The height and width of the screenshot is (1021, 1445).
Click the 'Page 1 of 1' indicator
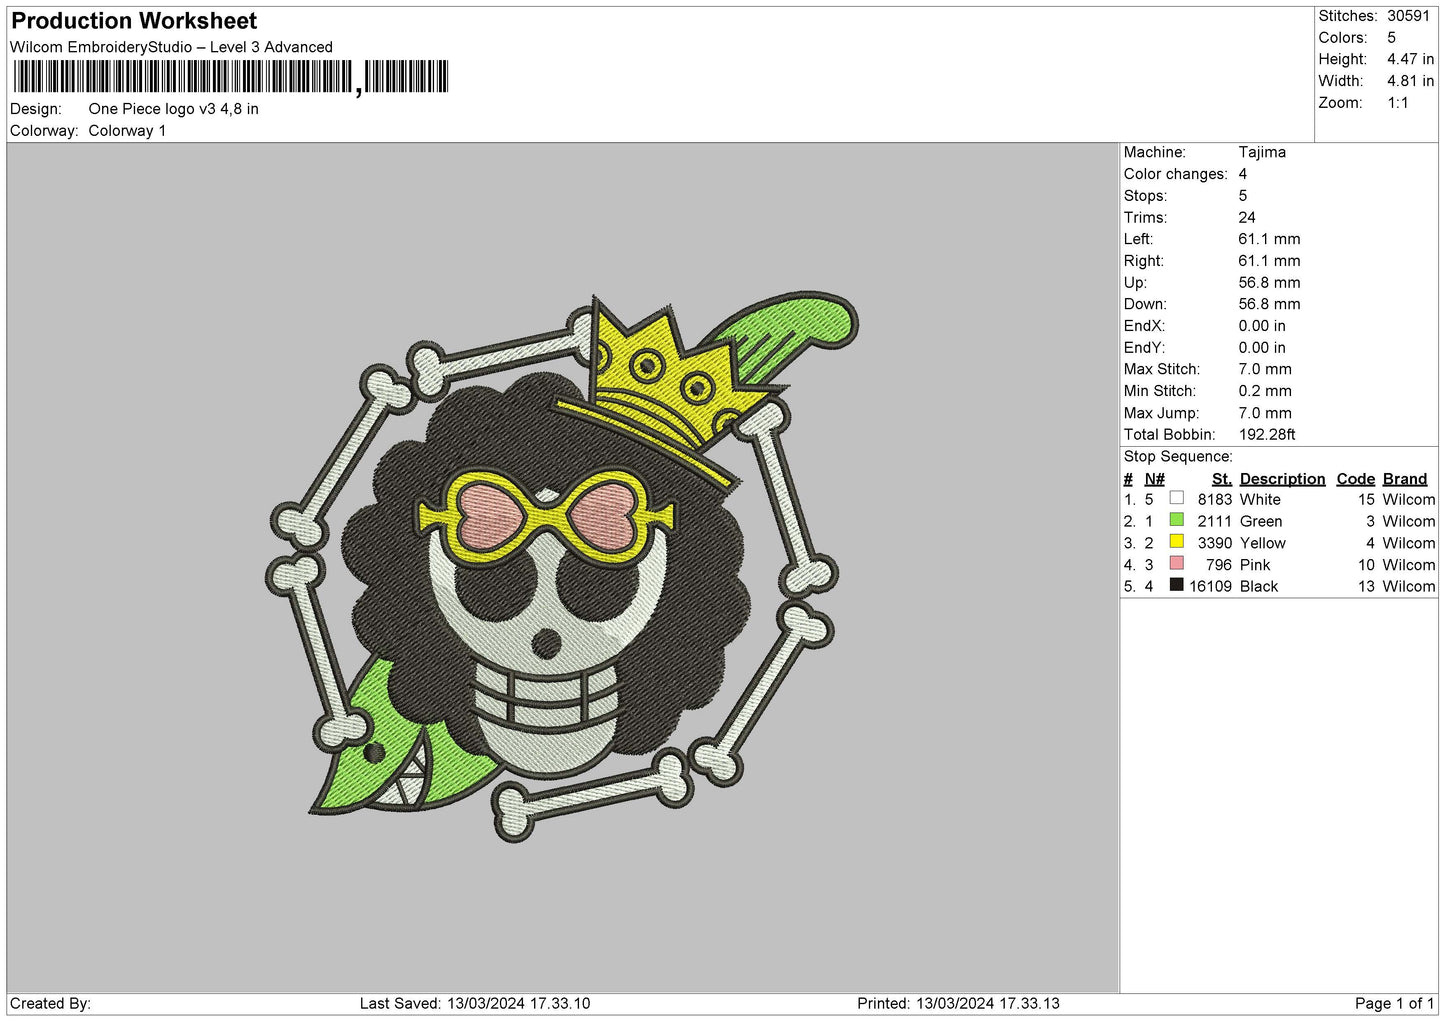pyautogui.click(x=1394, y=1003)
